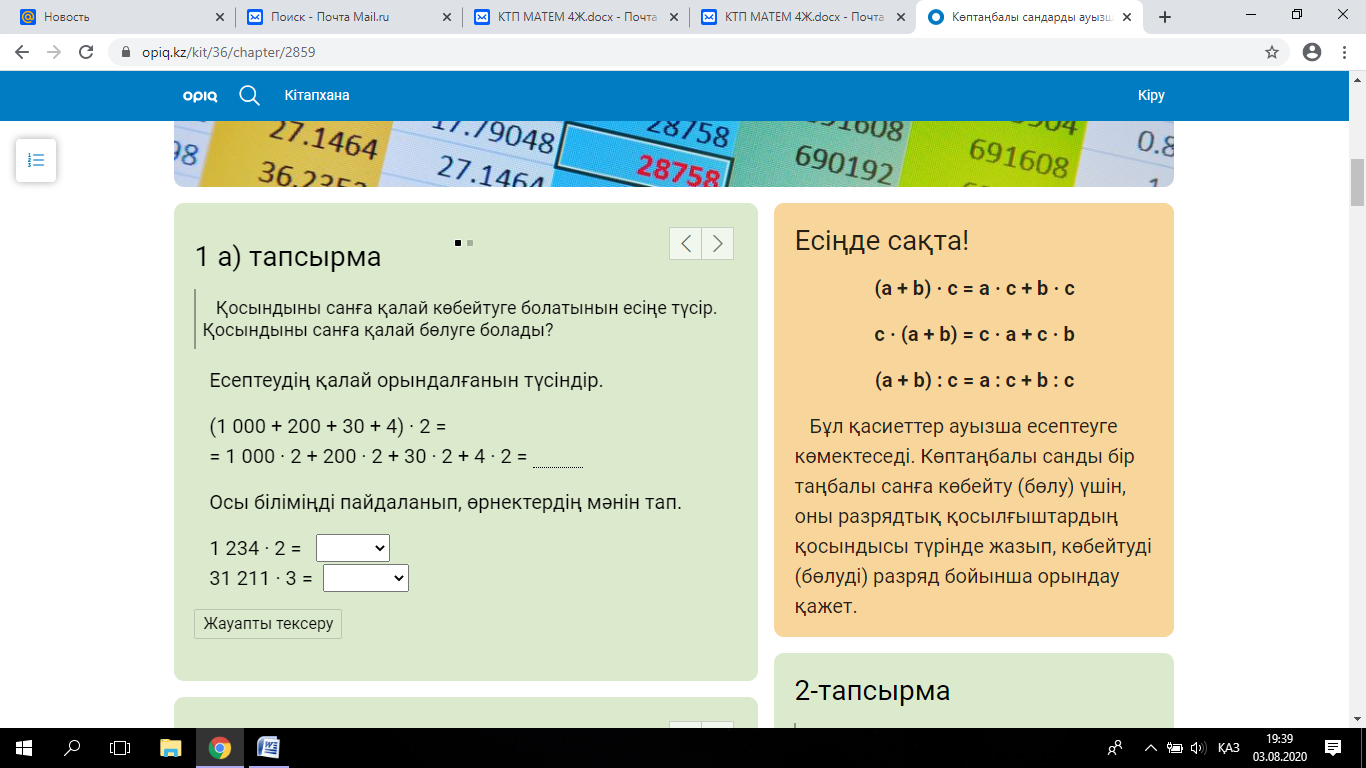Click the text Есептеудің қалай орындалғанын түсіндір.

coord(407,381)
